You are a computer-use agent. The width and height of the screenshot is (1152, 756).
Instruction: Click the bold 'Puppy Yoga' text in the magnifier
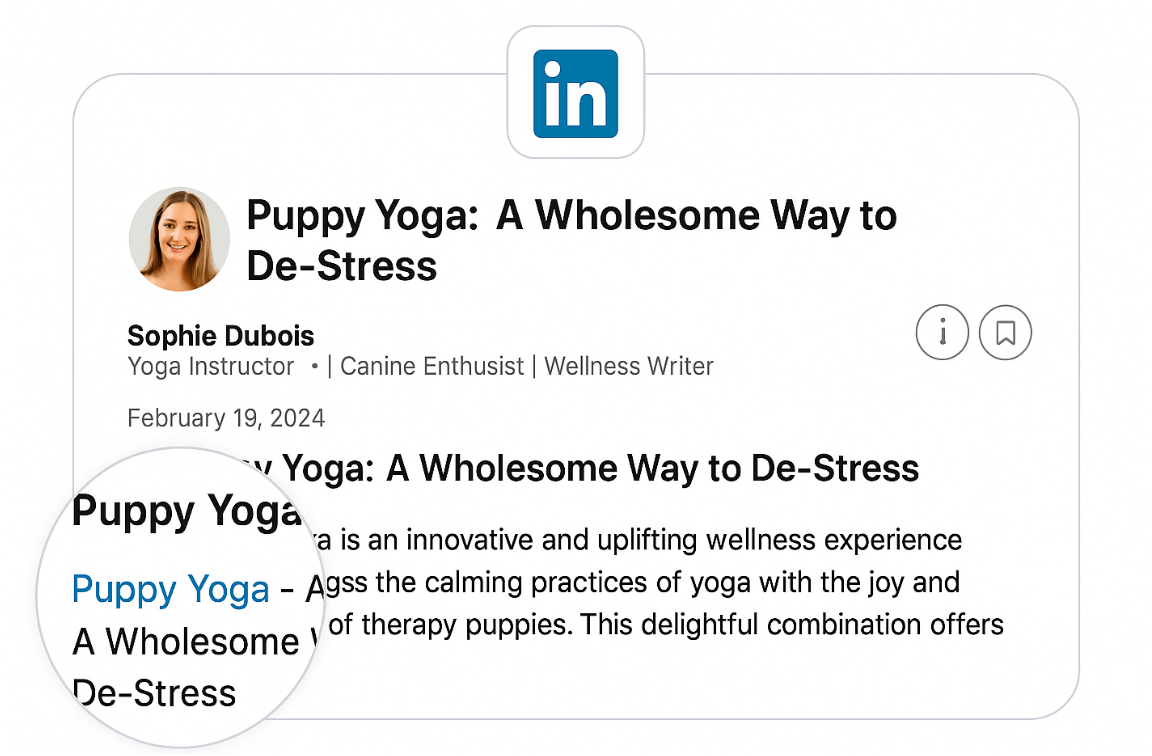point(187,511)
